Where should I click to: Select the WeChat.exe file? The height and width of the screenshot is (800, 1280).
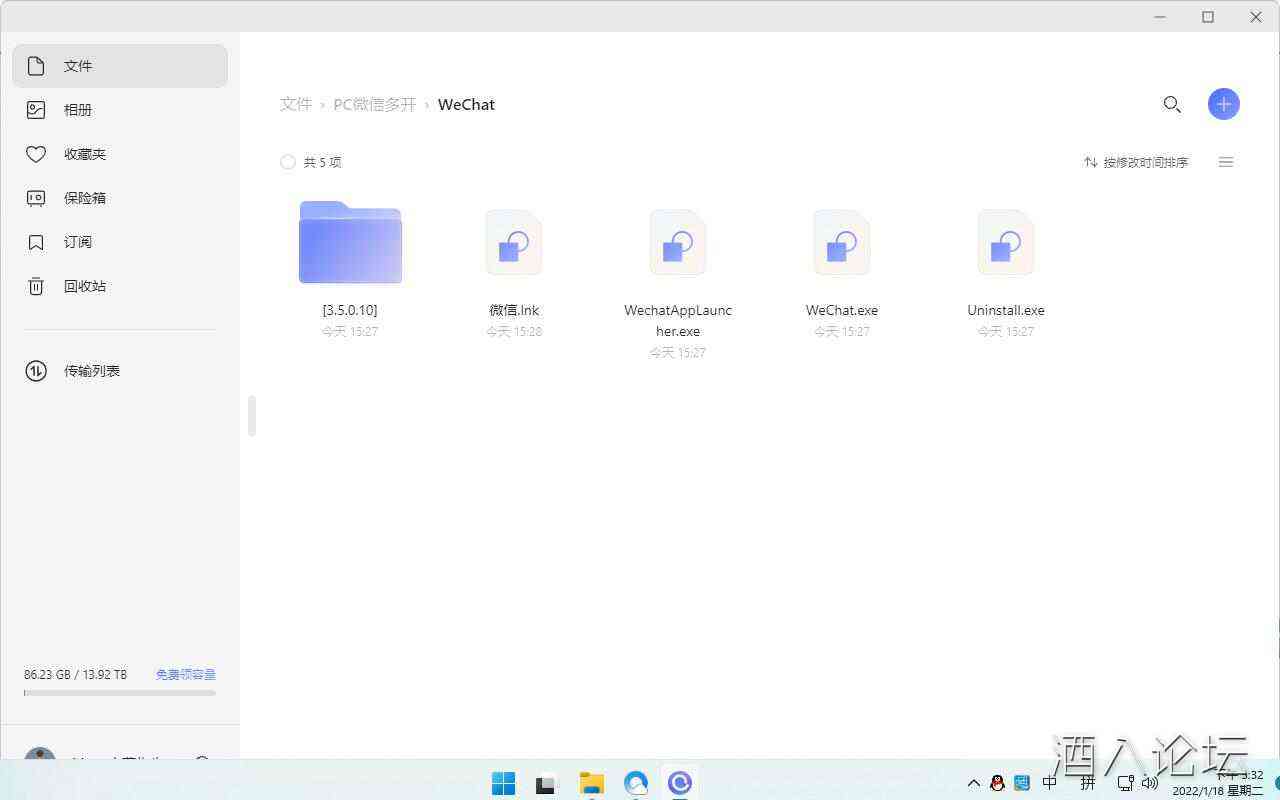841,242
